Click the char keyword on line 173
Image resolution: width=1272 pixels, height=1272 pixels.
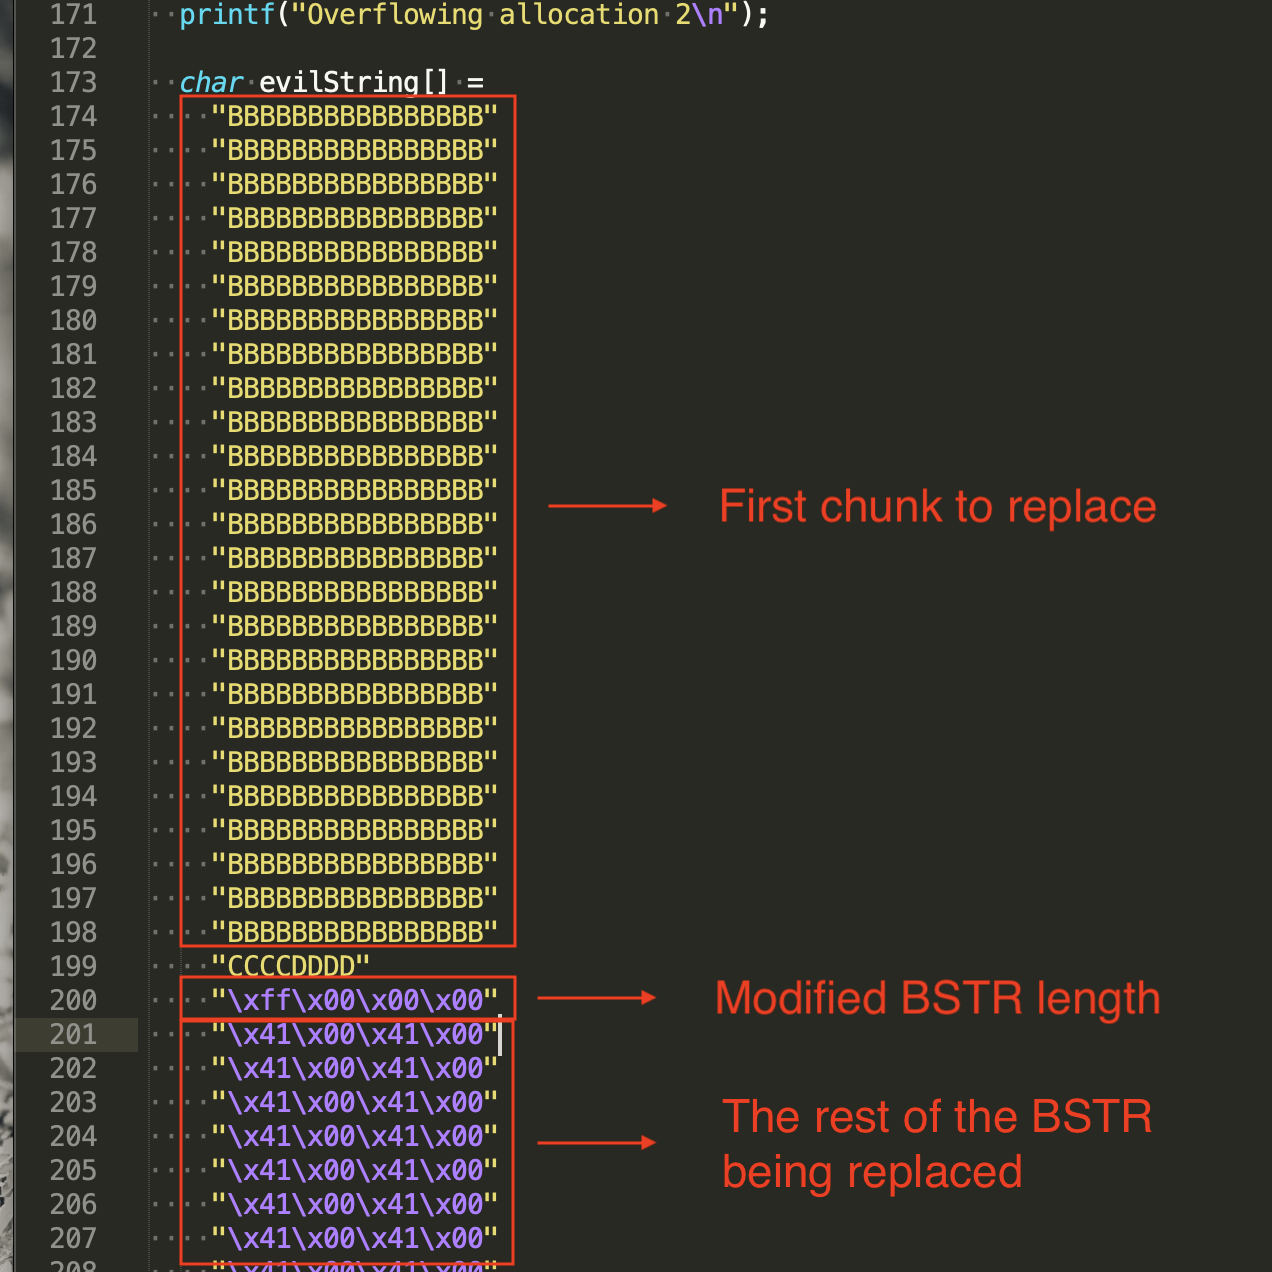211,82
